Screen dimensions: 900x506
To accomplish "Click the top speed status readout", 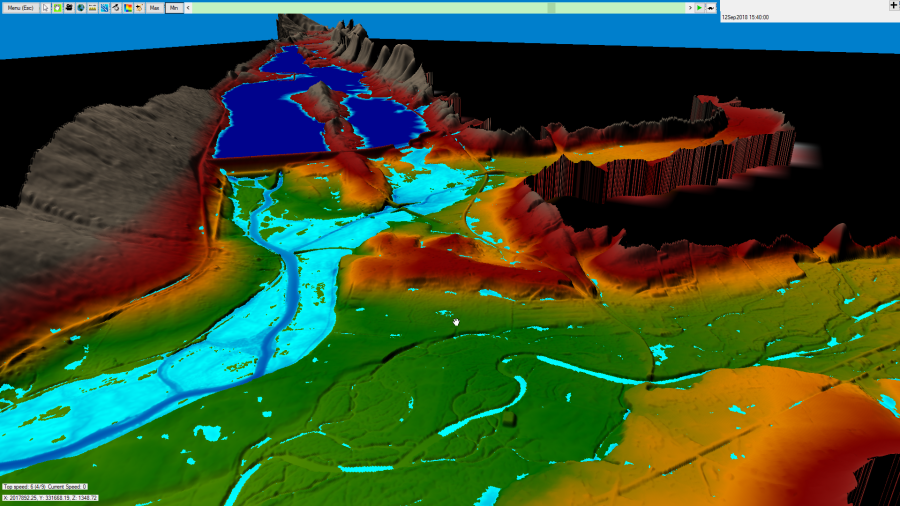I will tap(45, 486).
